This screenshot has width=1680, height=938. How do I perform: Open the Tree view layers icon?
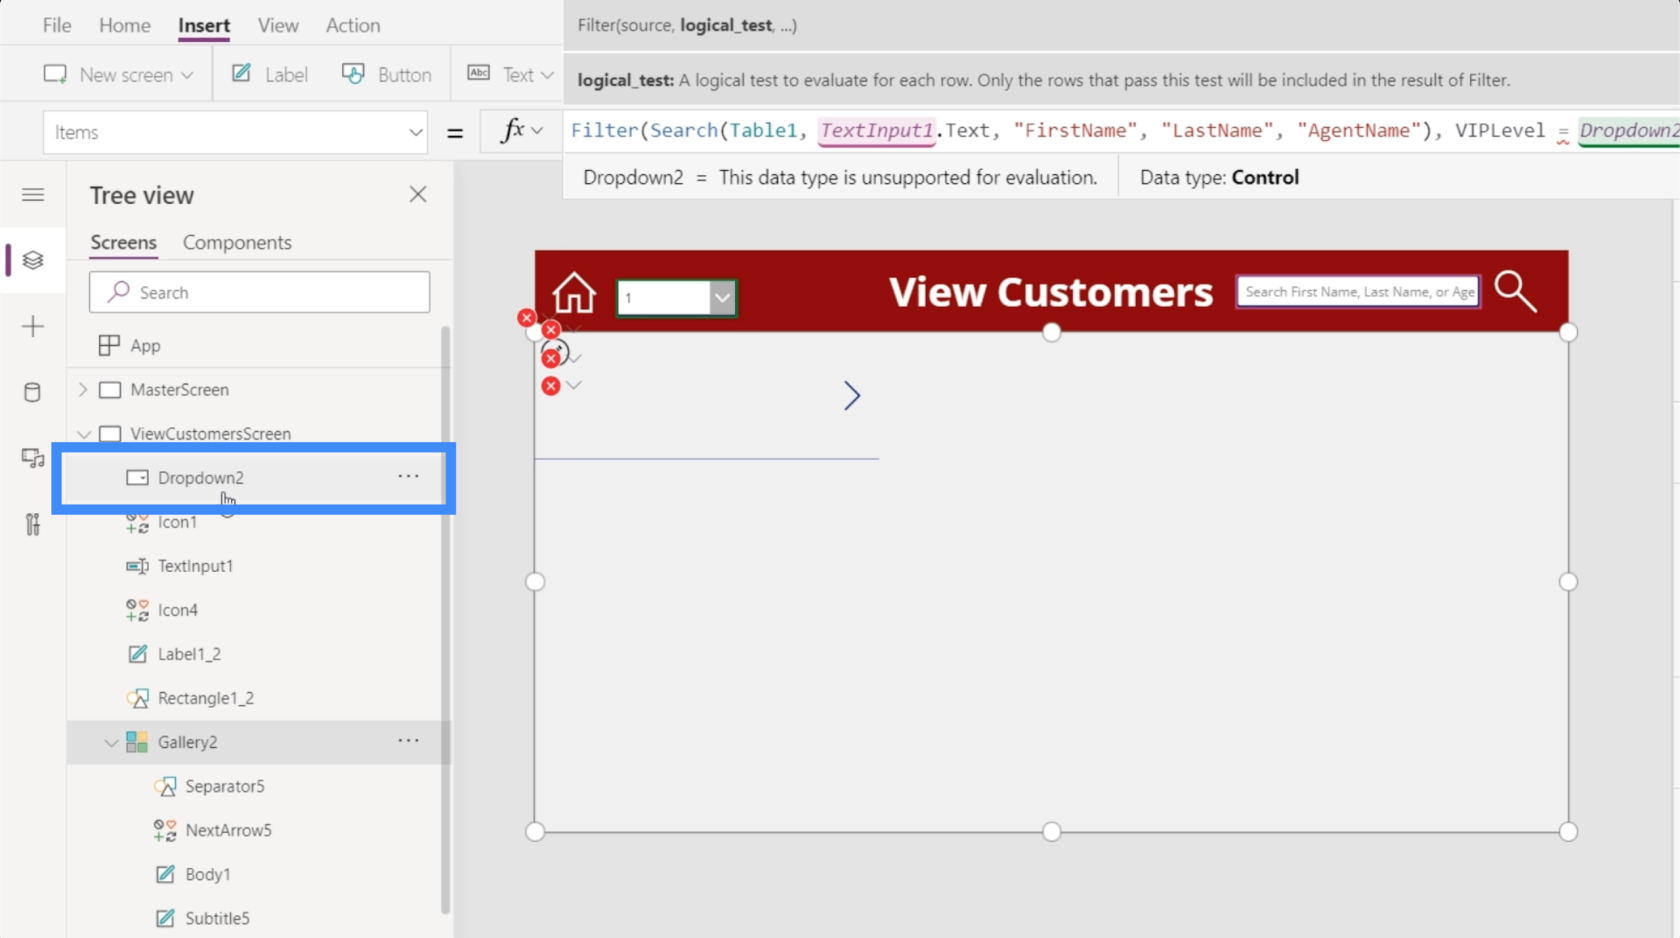(33, 260)
